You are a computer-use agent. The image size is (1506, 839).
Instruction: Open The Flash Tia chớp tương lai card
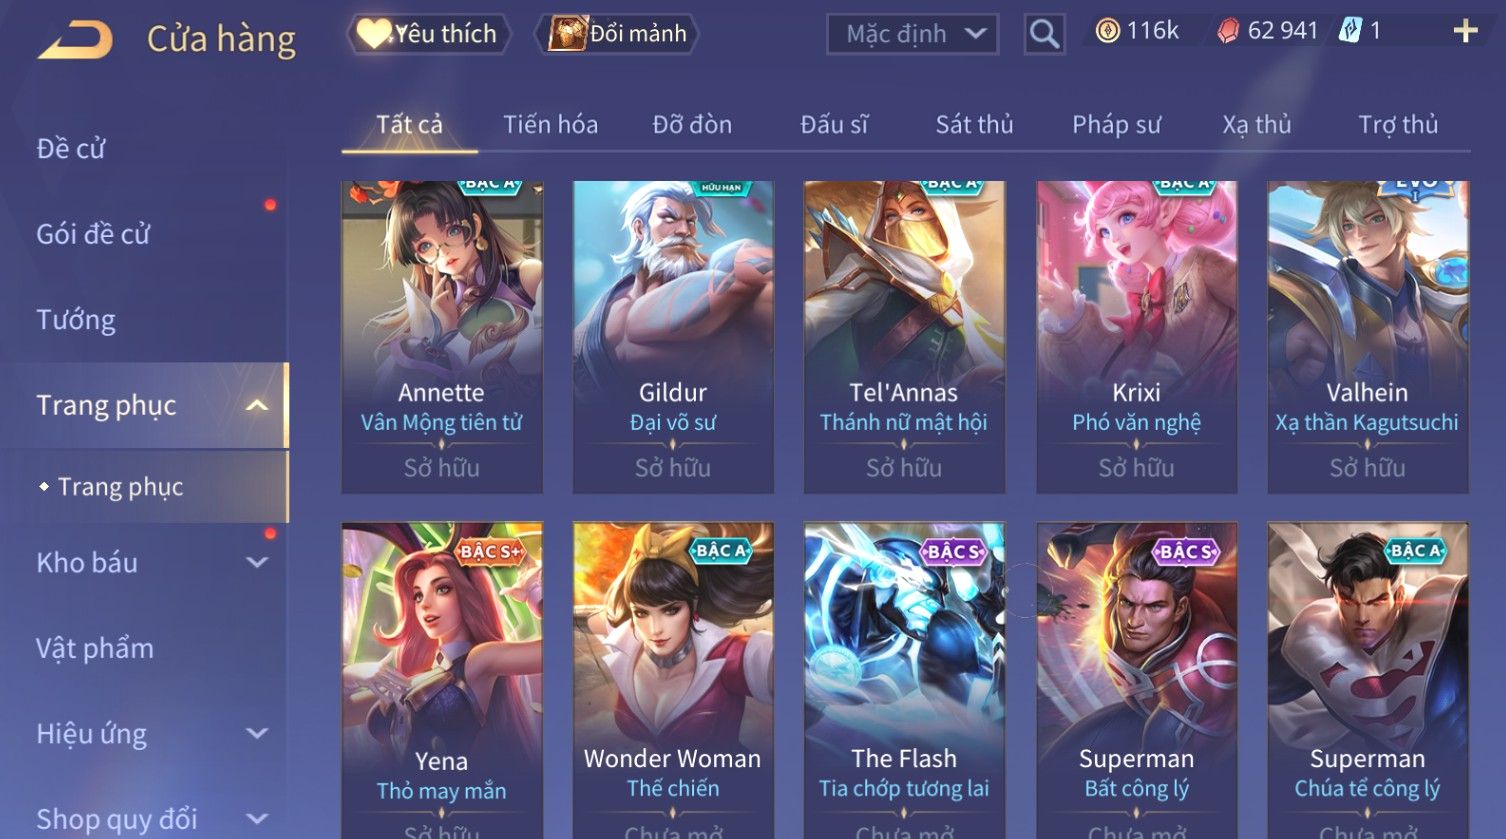coord(904,680)
